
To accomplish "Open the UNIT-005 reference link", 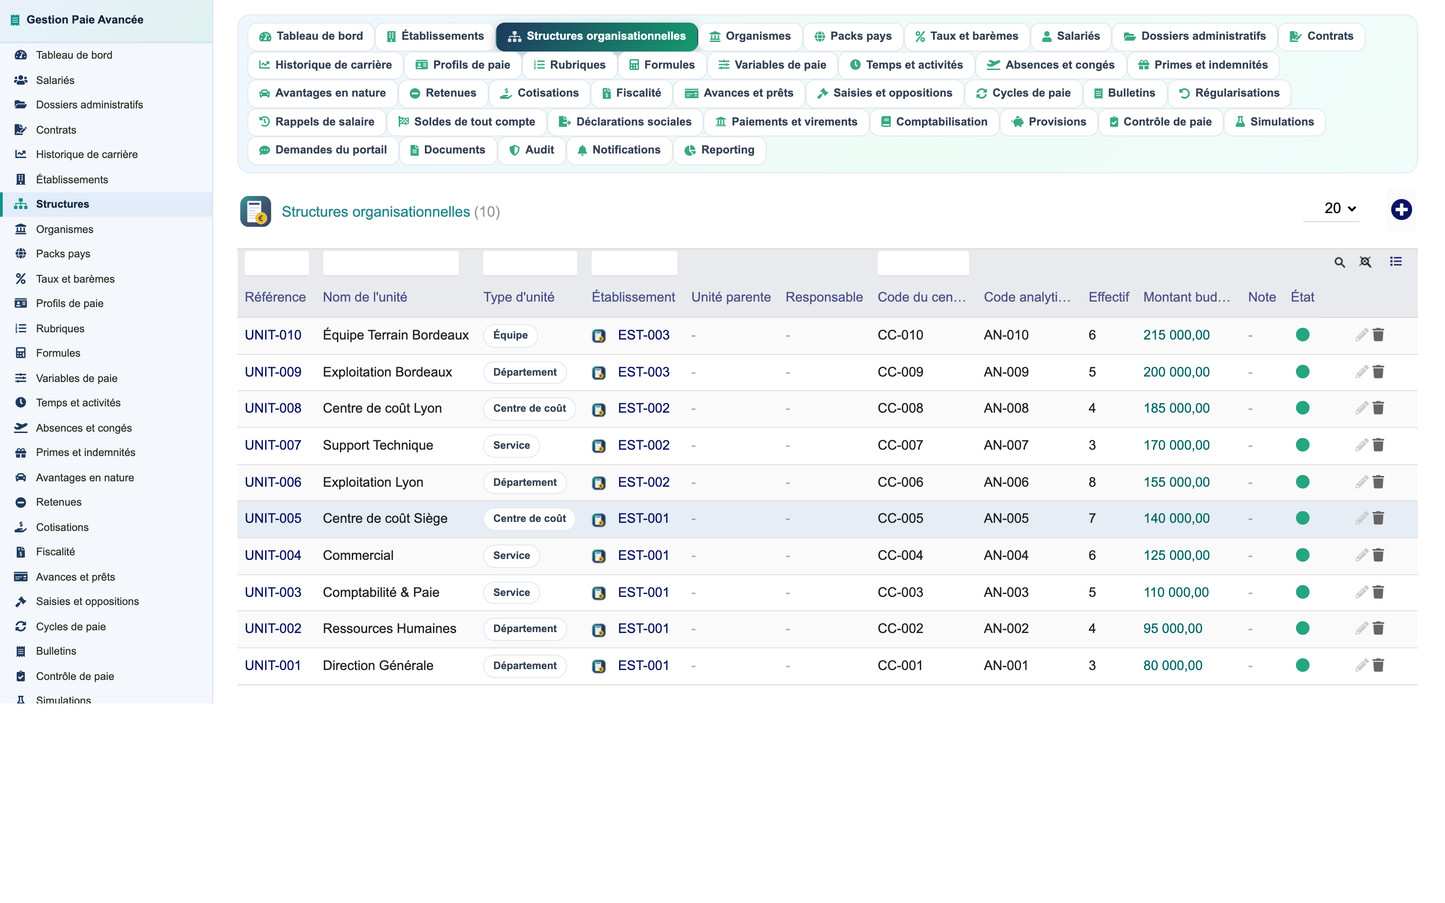I will pos(273,518).
